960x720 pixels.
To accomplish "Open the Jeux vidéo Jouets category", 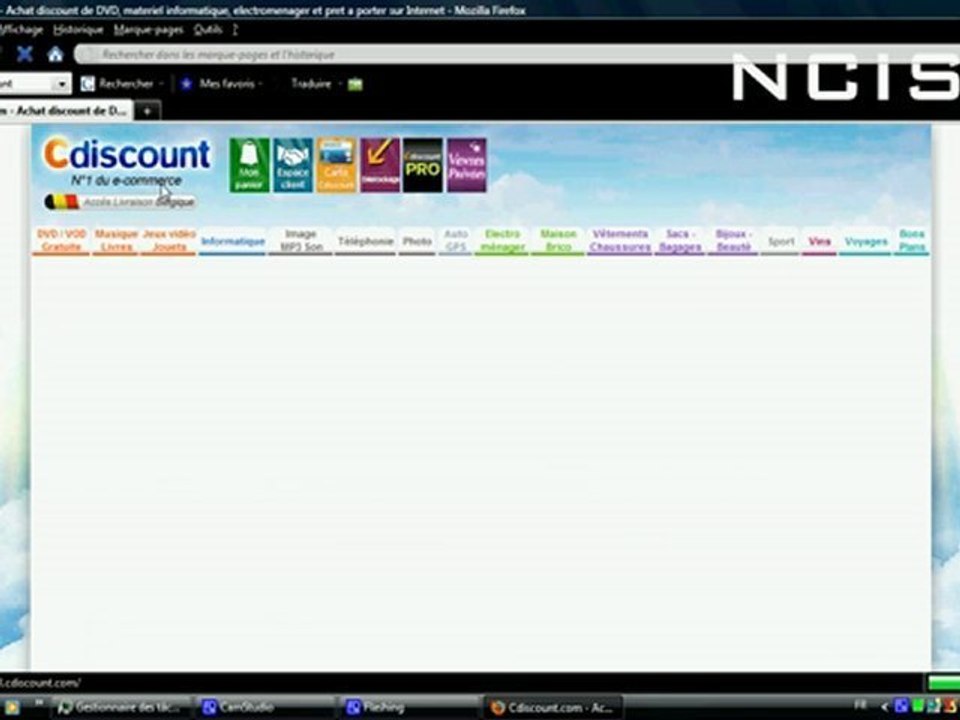I will pos(169,241).
